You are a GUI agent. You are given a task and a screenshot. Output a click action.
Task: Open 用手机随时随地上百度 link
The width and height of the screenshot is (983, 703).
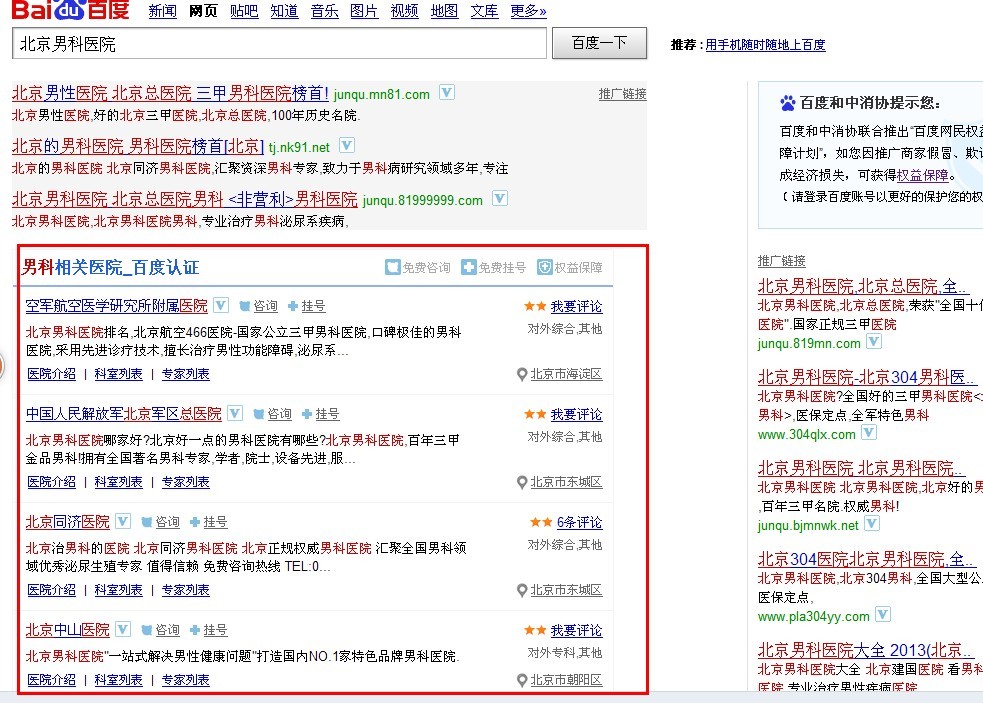[x=765, y=45]
